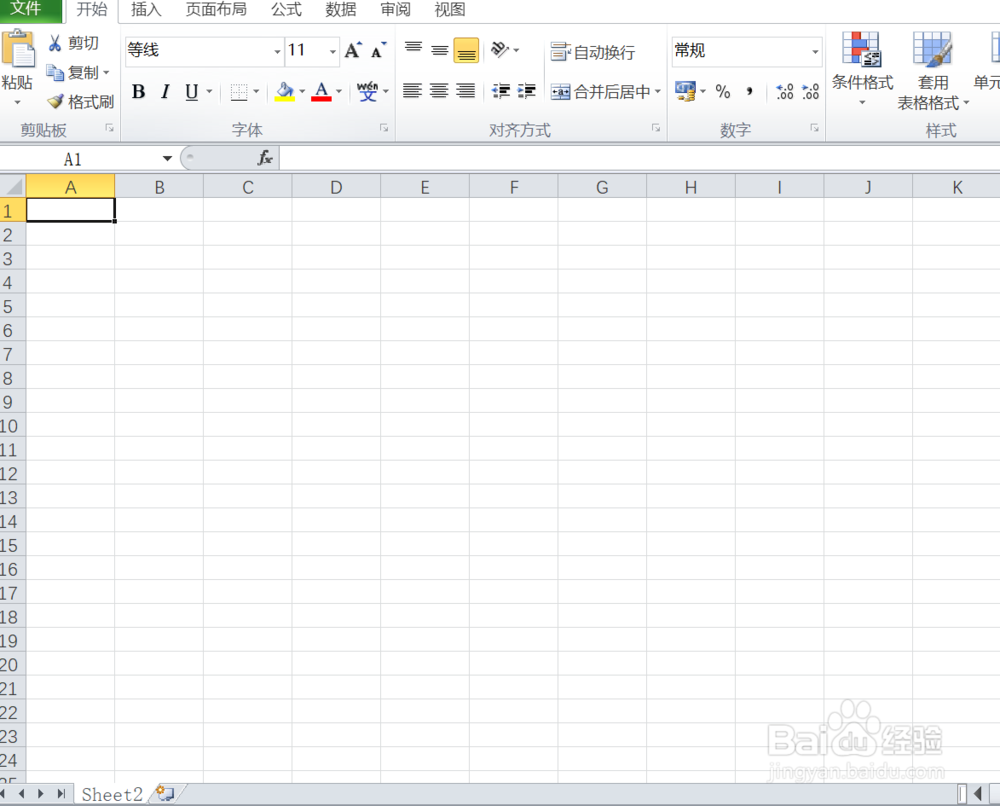The image size is (1000, 806).
Task: Expand the Name Box dropdown arrow
Action: [x=167, y=158]
